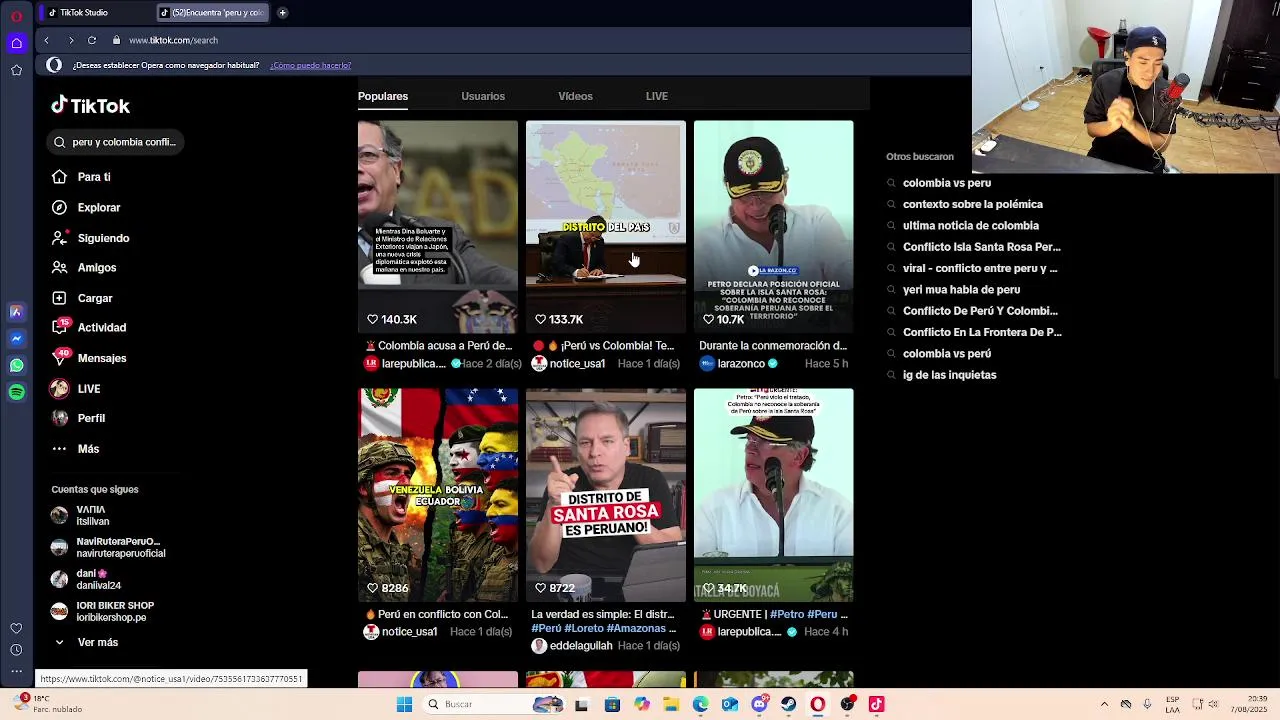This screenshot has width=1280, height=720.
Task: Open Opera sidebar bookmarks star icon
Action: pos(16,70)
